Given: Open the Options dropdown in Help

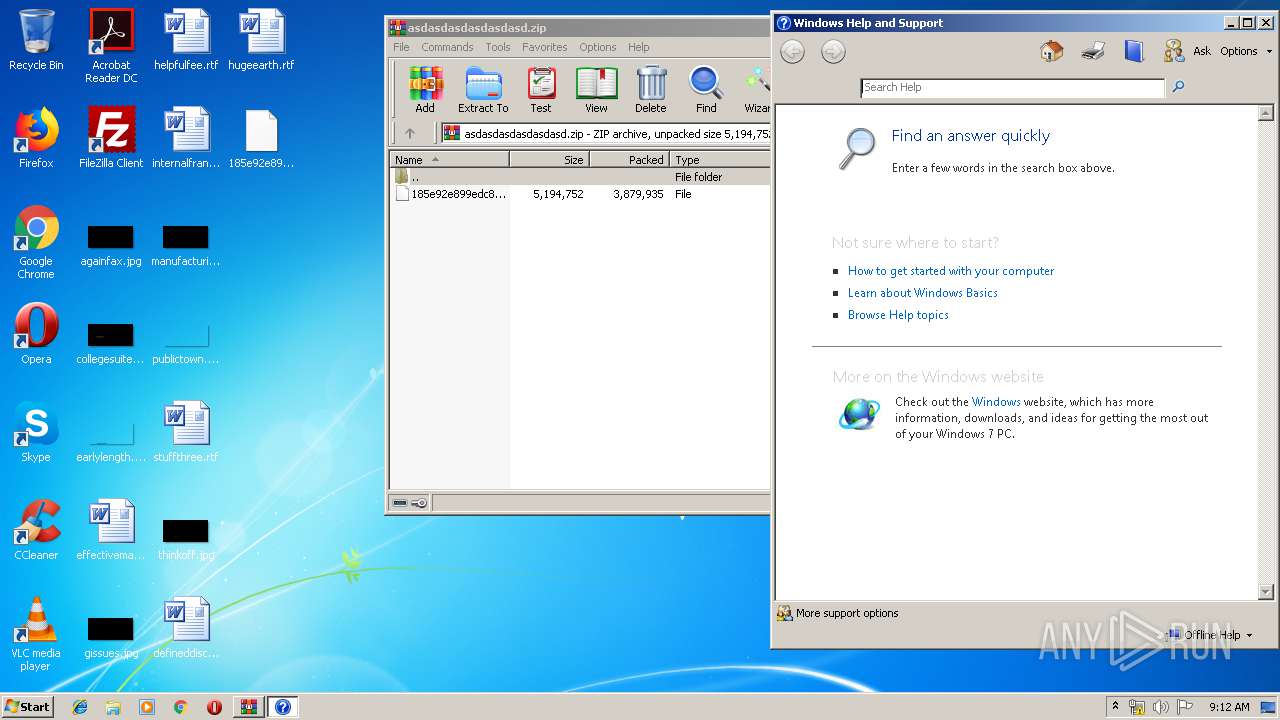Looking at the screenshot, I should pos(1245,51).
